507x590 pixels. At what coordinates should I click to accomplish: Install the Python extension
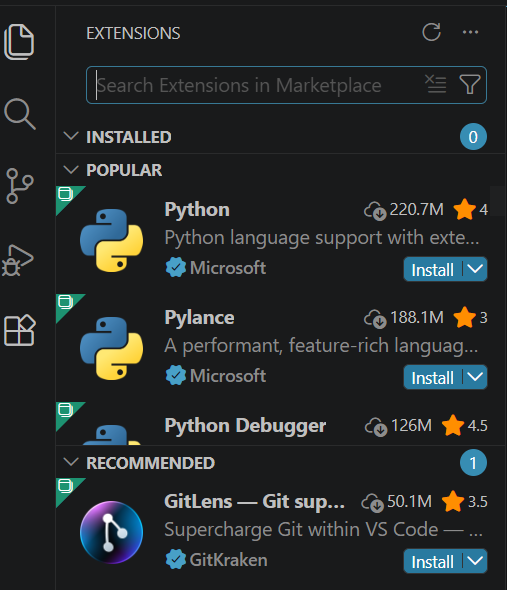tap(433, 269)
